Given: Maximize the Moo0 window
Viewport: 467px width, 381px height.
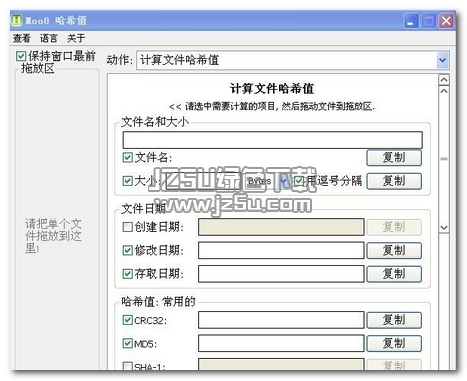Looking at the screenshot, I should pyautogui.click(x=429, y=21).
